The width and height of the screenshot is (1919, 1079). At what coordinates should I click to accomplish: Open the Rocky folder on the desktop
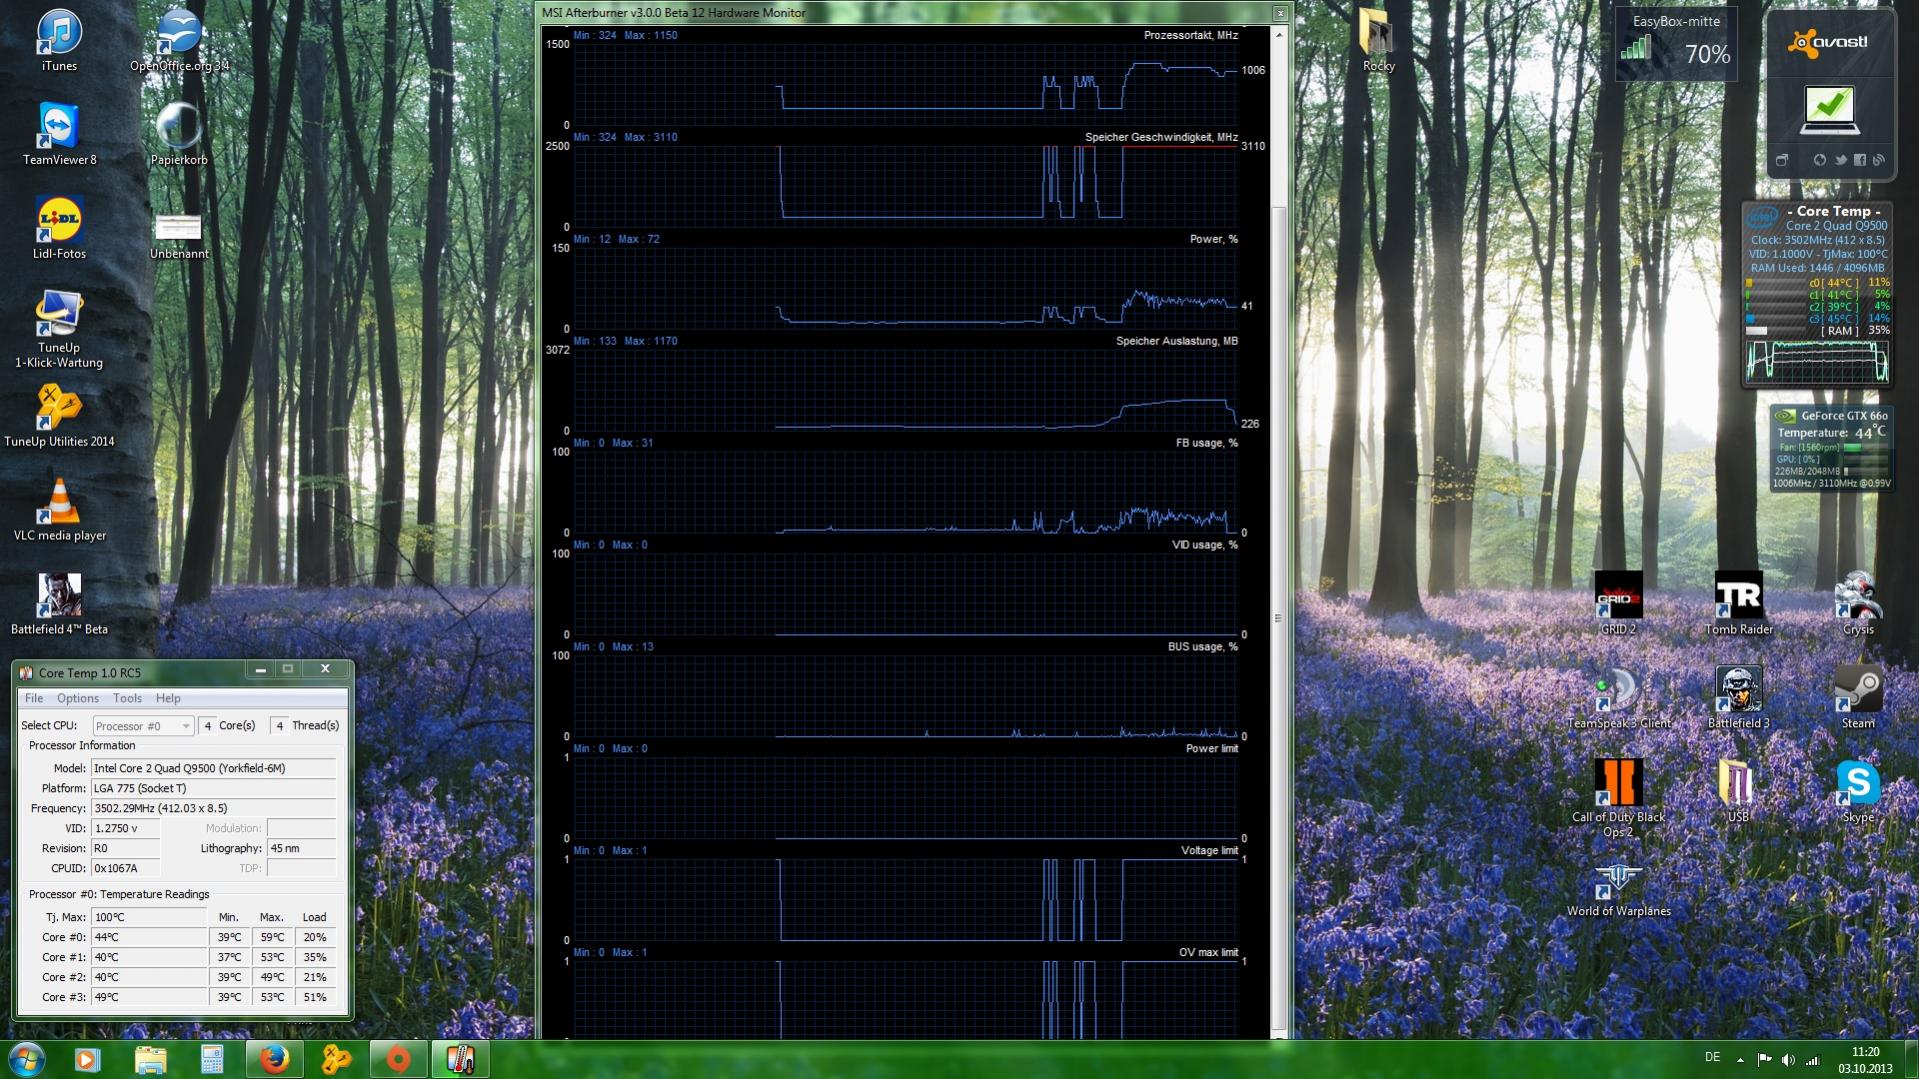[x=1378, y=42]
